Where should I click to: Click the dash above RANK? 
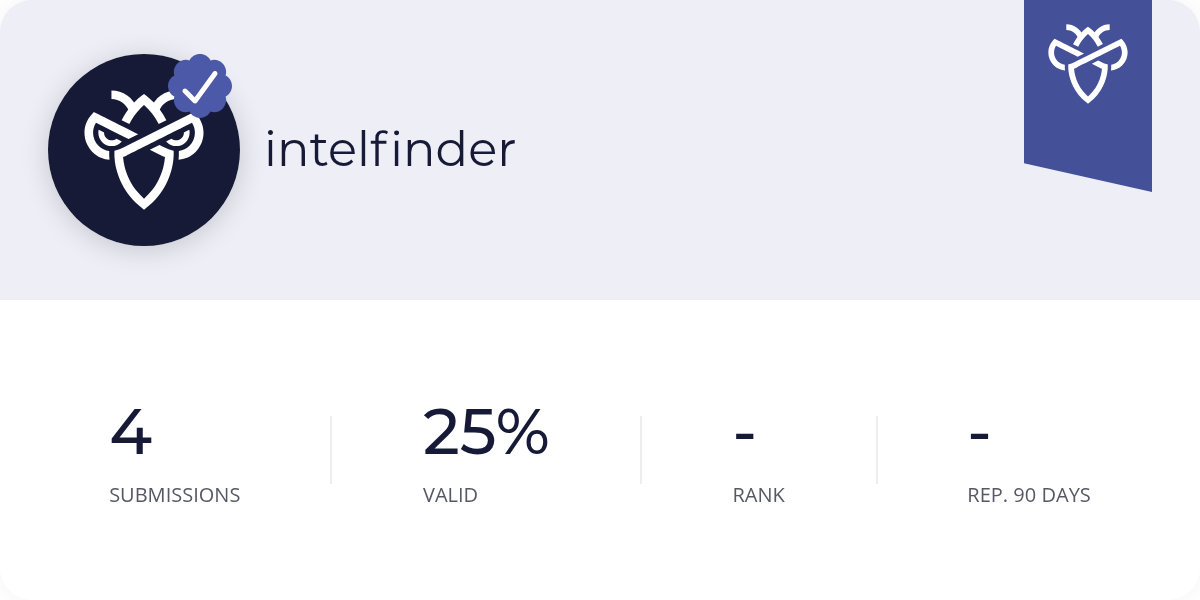click(x=744, y=436)
